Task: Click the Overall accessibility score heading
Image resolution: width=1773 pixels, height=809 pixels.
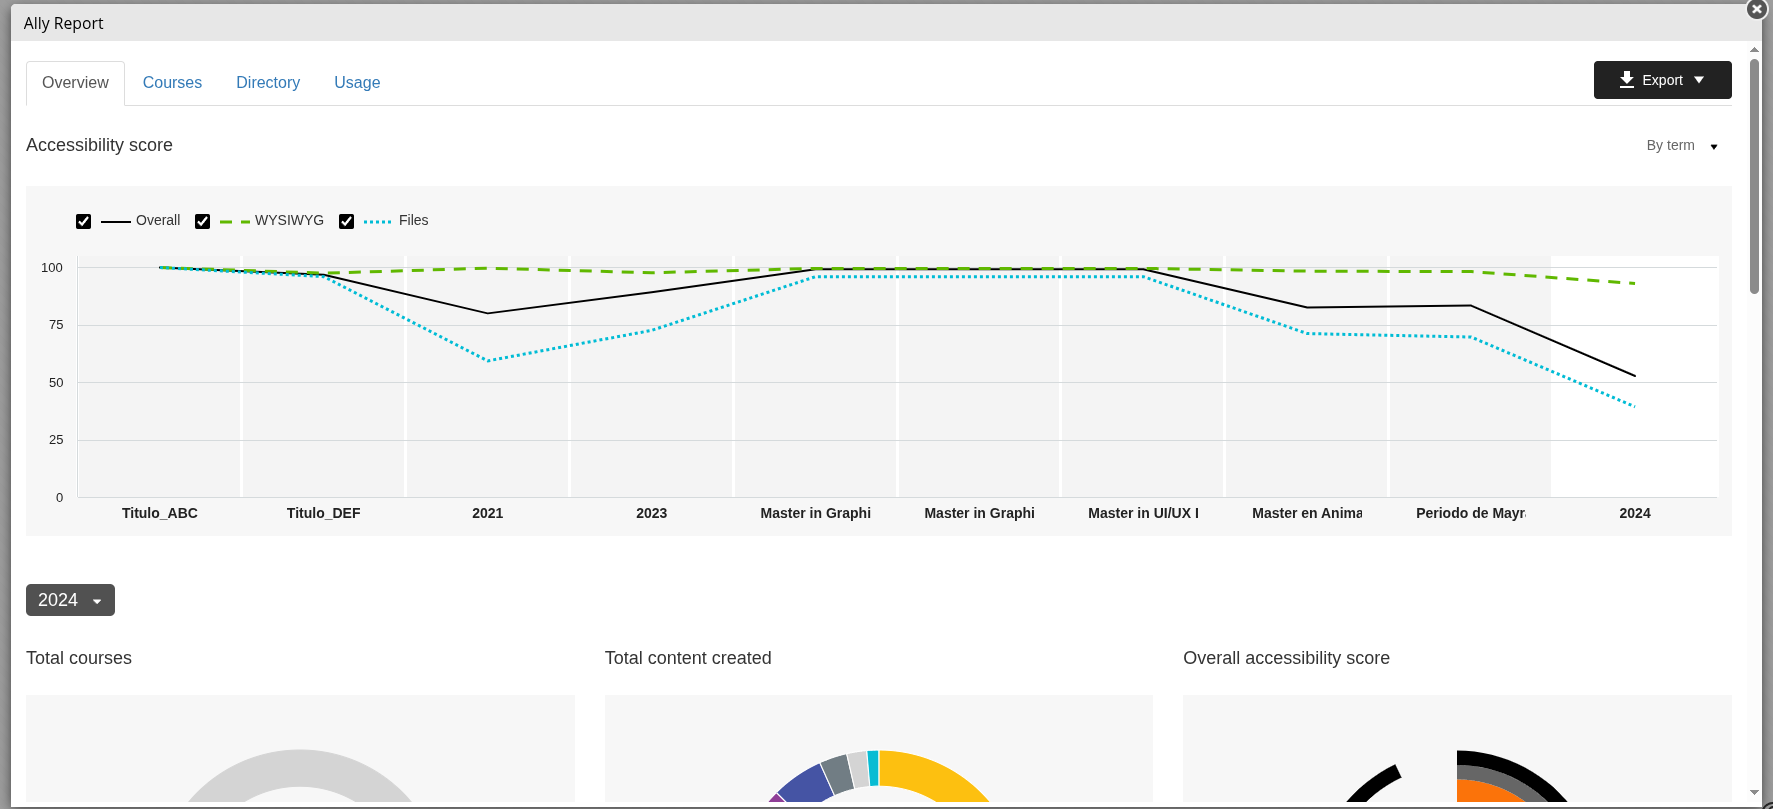Action: [x=1286, y=658]
